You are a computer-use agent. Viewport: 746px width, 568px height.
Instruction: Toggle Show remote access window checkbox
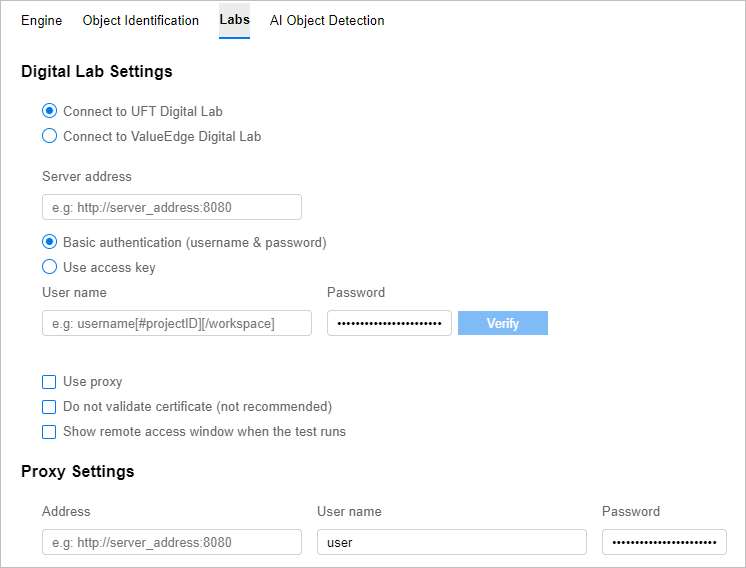(x=49, y=432)
